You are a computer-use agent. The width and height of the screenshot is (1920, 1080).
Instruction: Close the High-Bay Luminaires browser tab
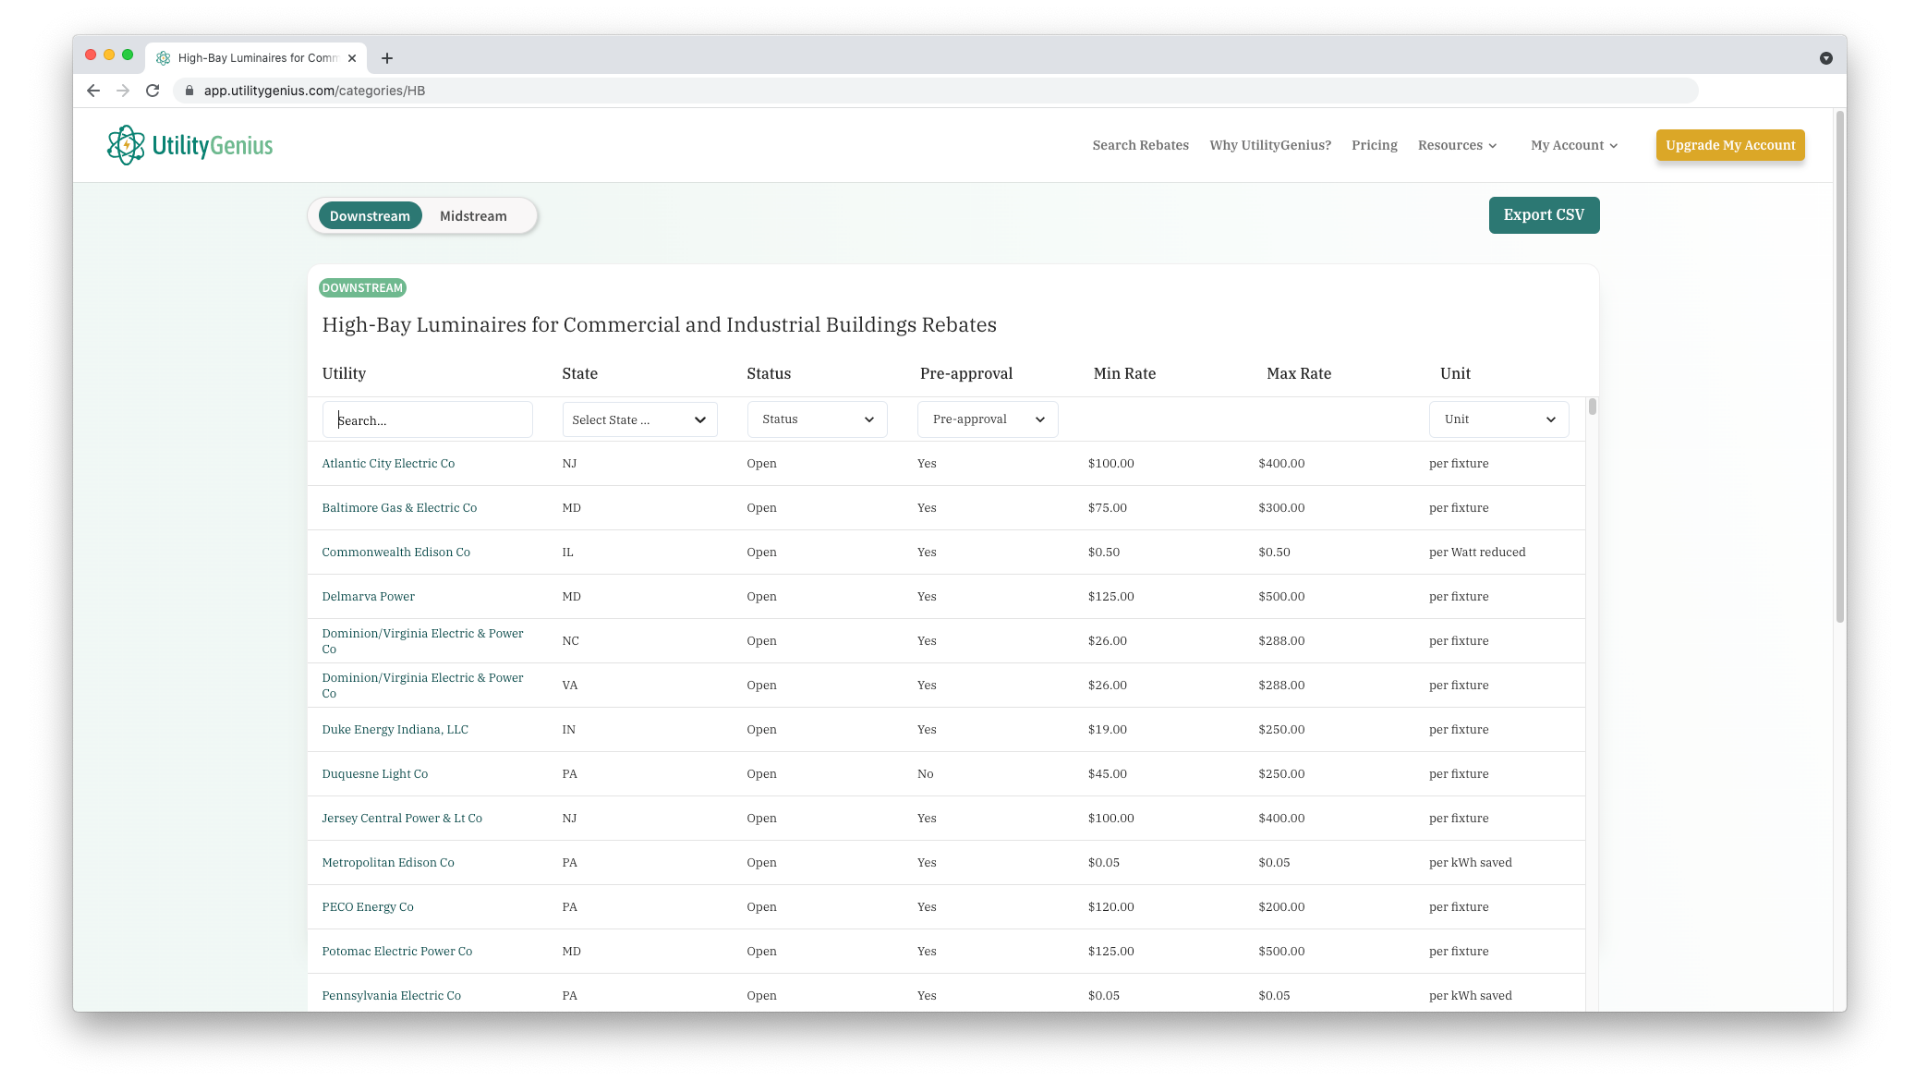tap(352, 58)
